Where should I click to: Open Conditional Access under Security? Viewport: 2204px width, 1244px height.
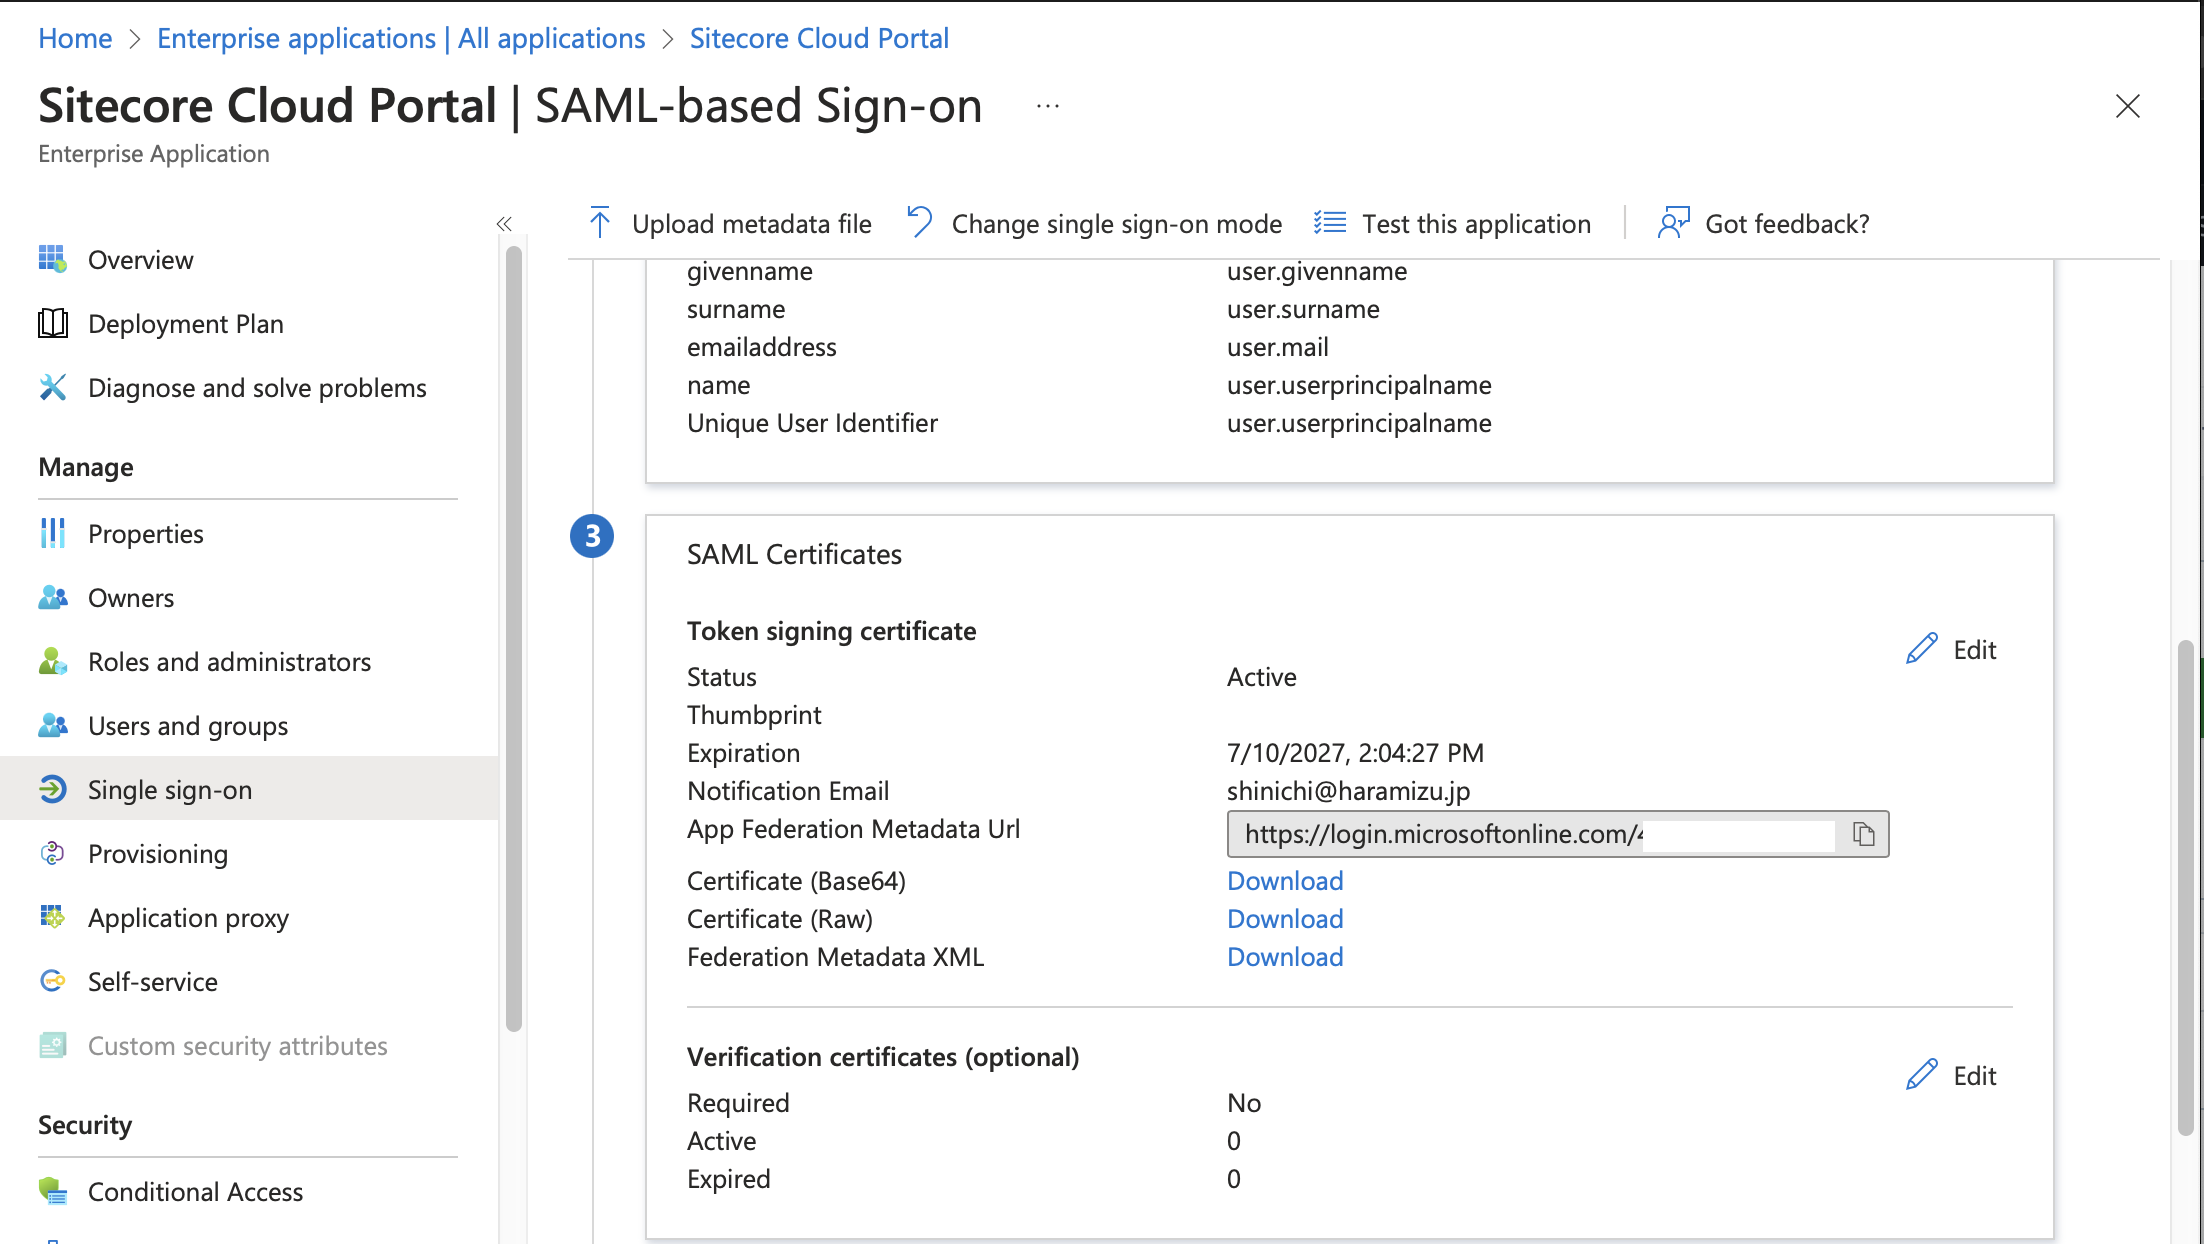click(x=249, y=1192)
